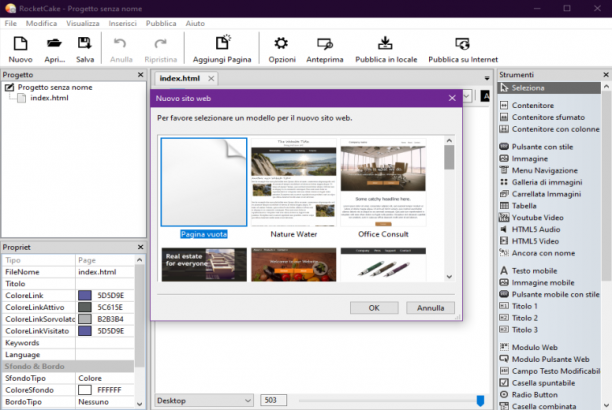Pick Contenitore con colonne tool
The width and height of the screenshot is (612, 410).
tap(550, 129)
